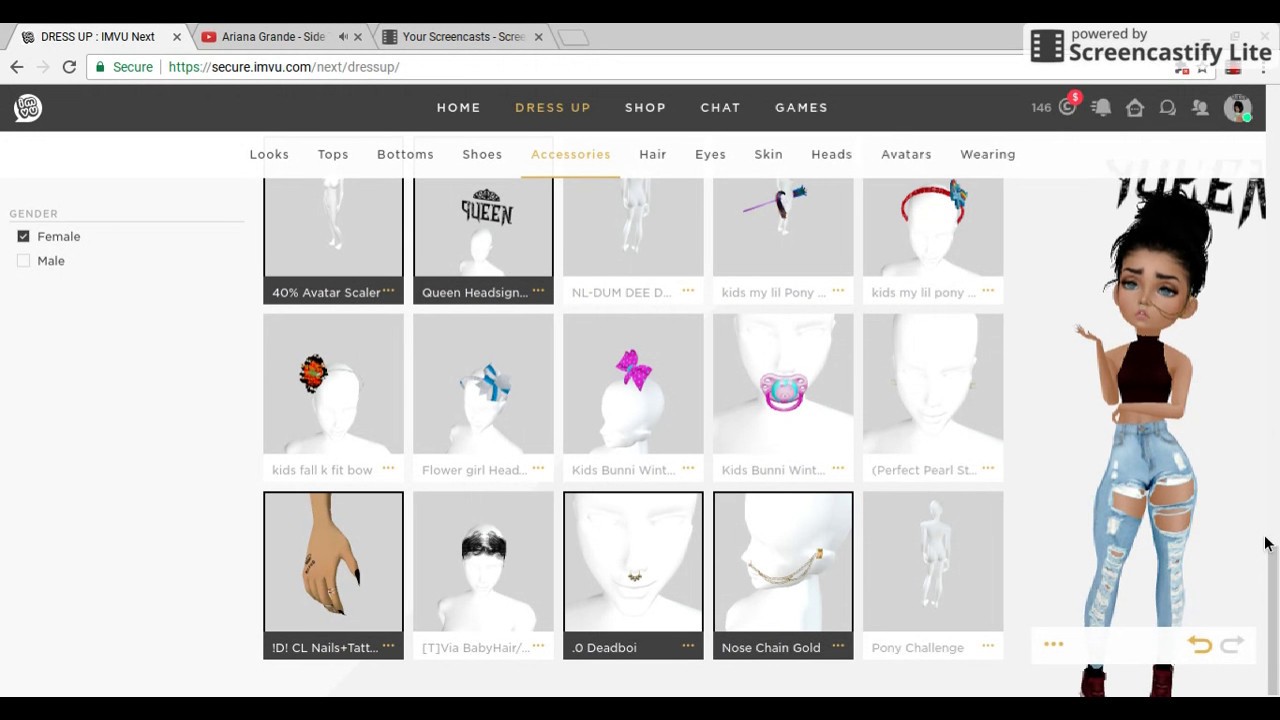The height and width of the screenshot is (720, 1280).
Task: Switch to Shoes category tab
Action: [x=482, y=154]
